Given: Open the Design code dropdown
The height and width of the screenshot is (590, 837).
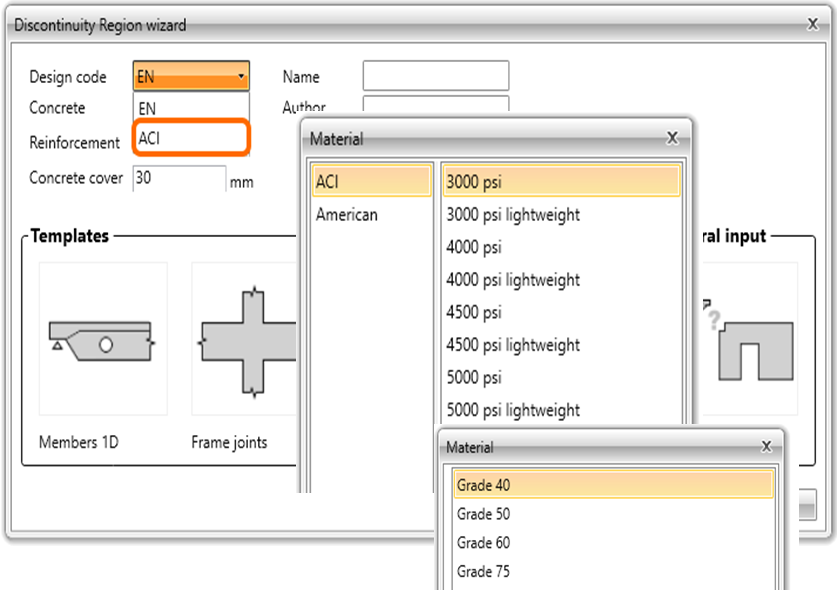Looking at the screenshot, I should (x=190, y=77).
